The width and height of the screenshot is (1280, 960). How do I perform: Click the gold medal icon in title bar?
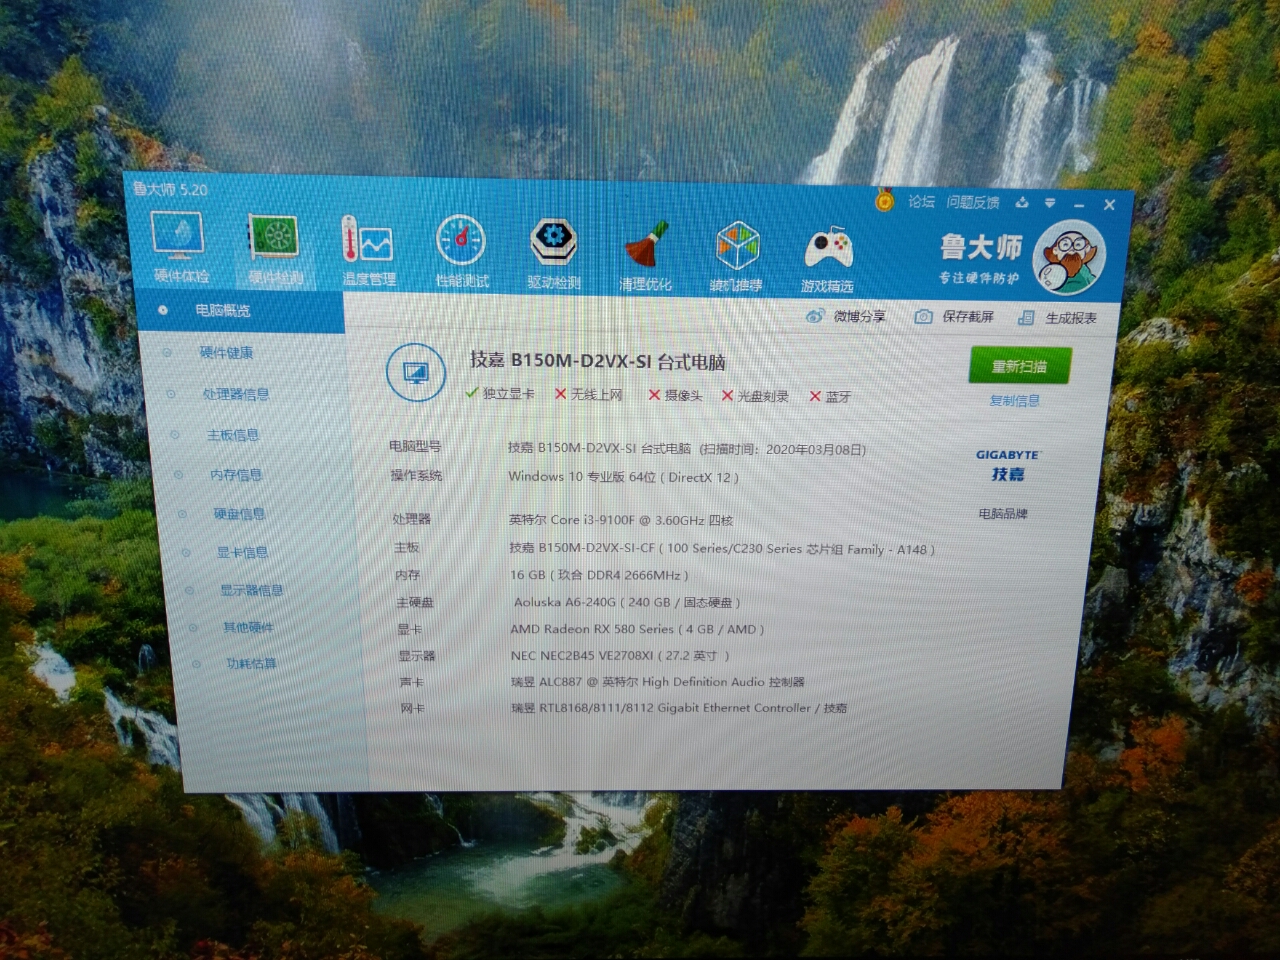pyautogui.click(x=884, y=201)
